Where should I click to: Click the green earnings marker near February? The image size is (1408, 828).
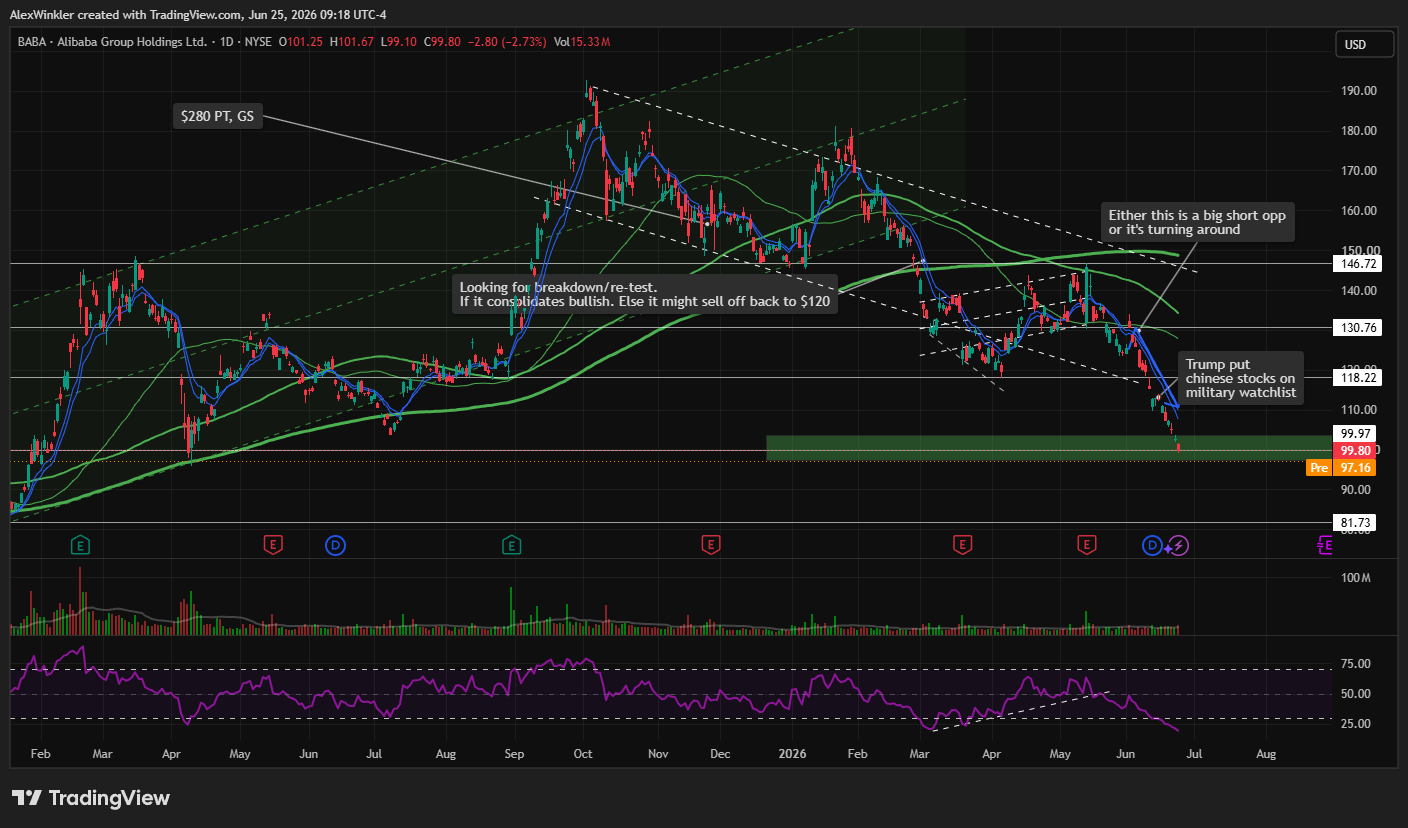80,545
